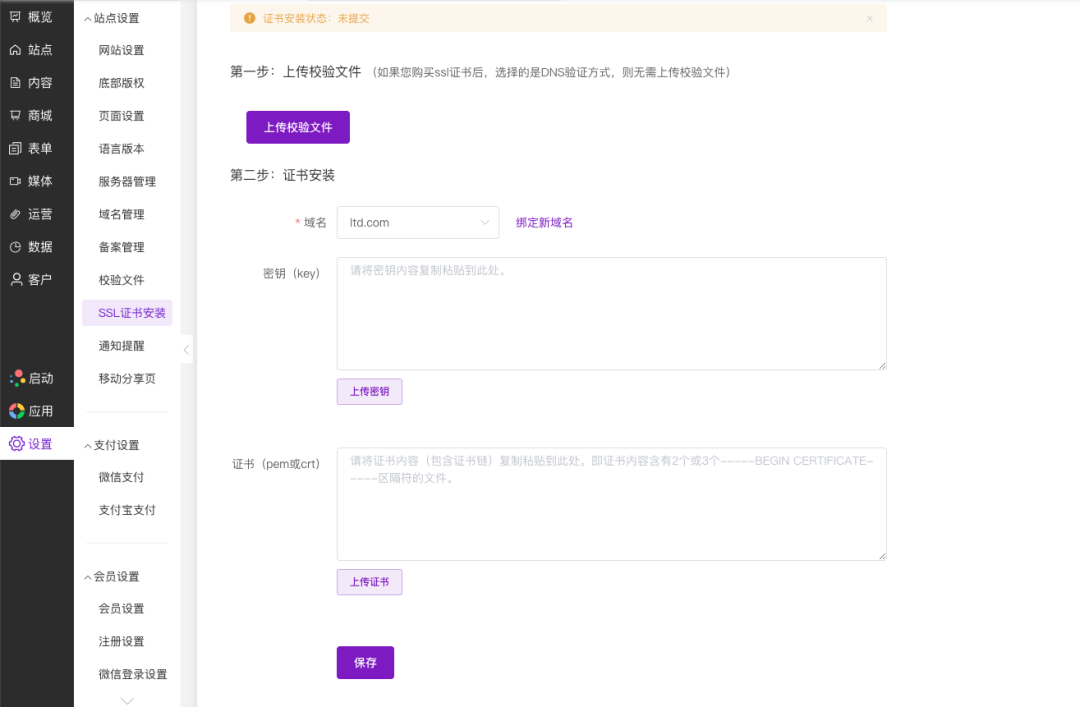Expand more menu items with bottom chevron
This screenshot has height=707, width=1080.
[x=127, y=700]
